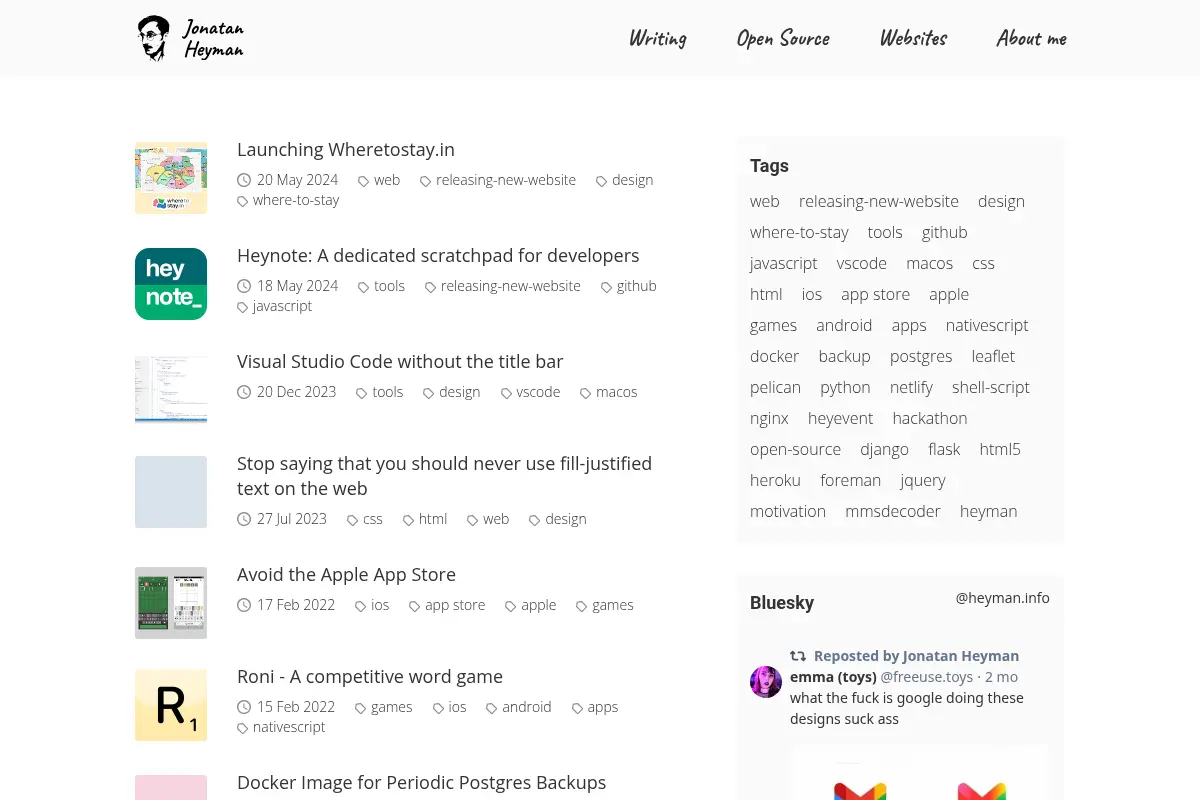1200x800 pixels.
Task: Click the Apple App Store post thumbnail
Action: pyautogui.click(x=171, y=603)
